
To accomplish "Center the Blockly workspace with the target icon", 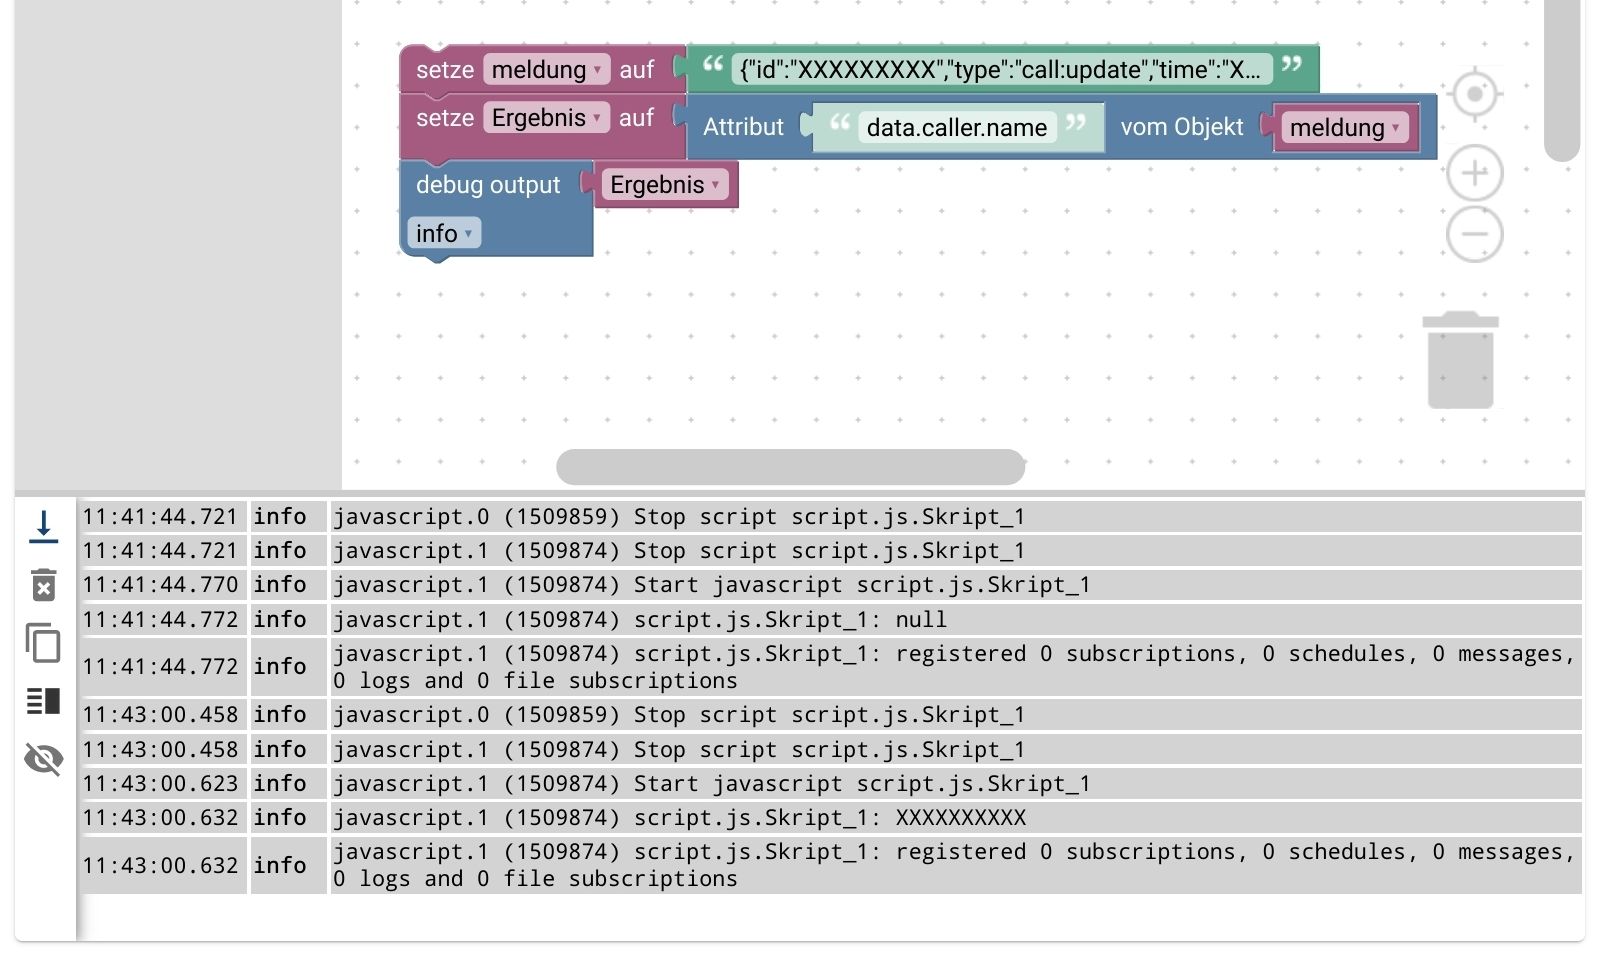I will [1475, 95].
